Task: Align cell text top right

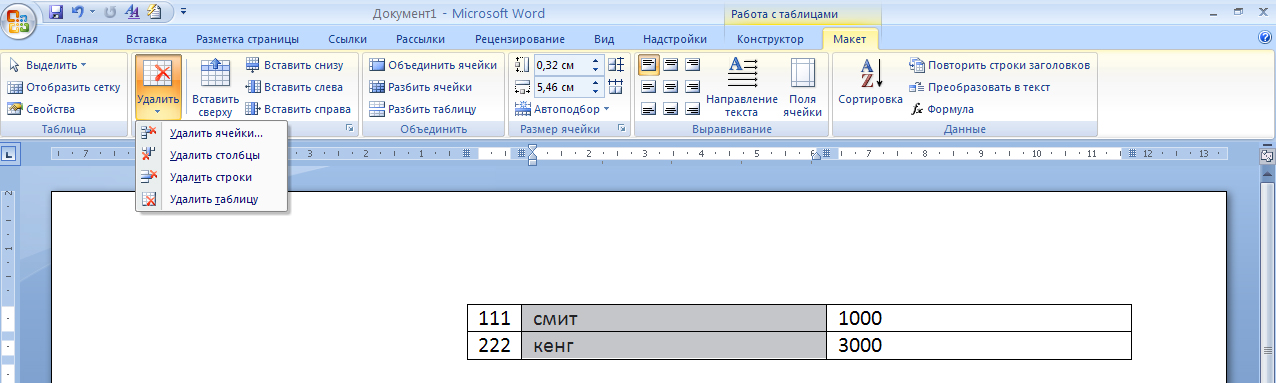Action: [692, 65]
